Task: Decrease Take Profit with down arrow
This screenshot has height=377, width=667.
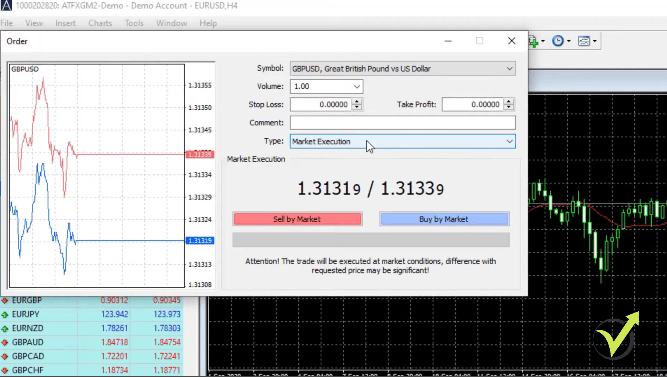Action: [x=509, y=107]
